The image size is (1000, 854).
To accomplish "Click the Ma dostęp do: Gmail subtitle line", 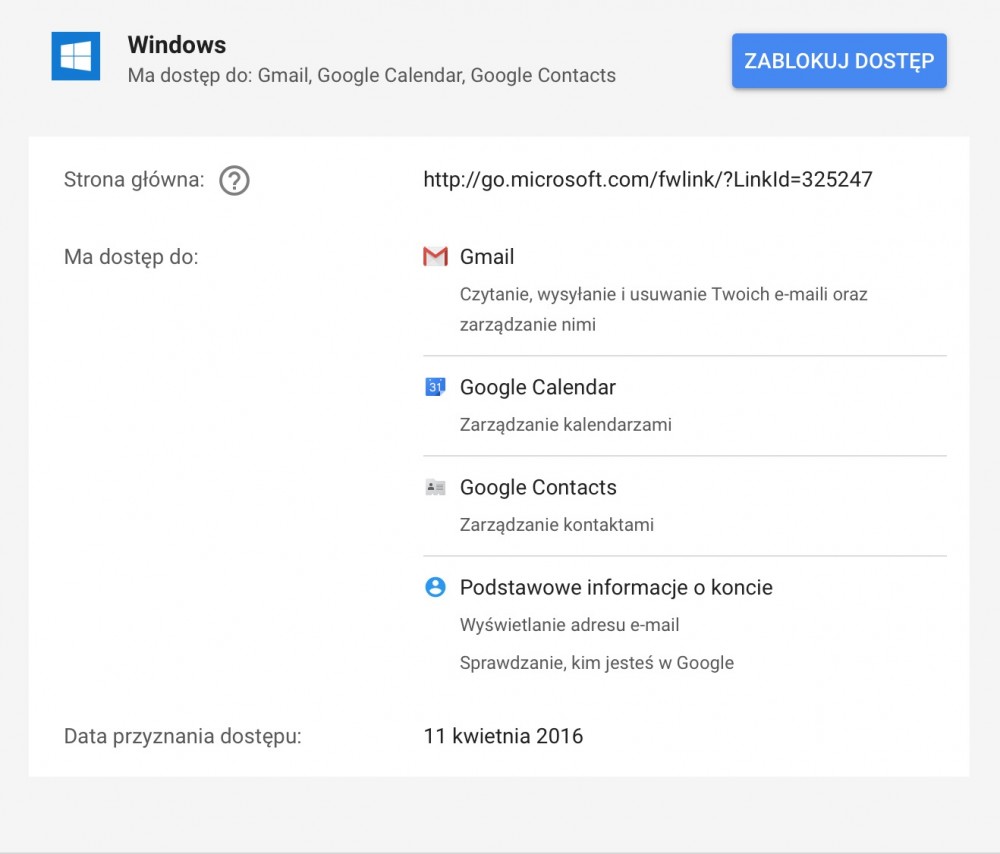I will [372, 75].
